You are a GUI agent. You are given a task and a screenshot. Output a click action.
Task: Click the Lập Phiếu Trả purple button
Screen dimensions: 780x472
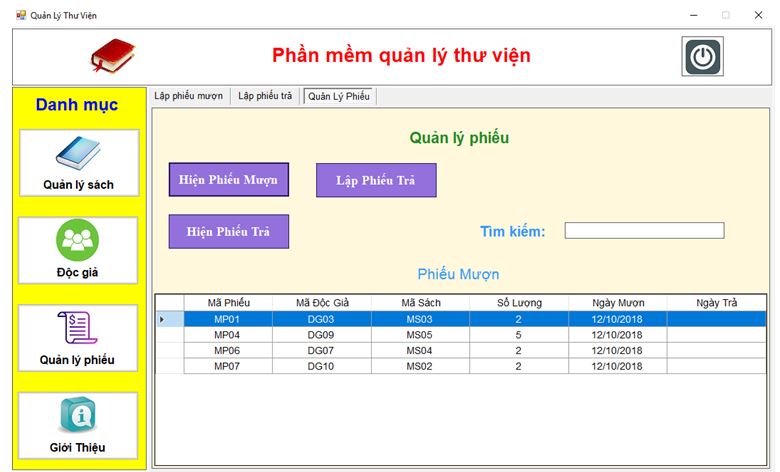376,180
